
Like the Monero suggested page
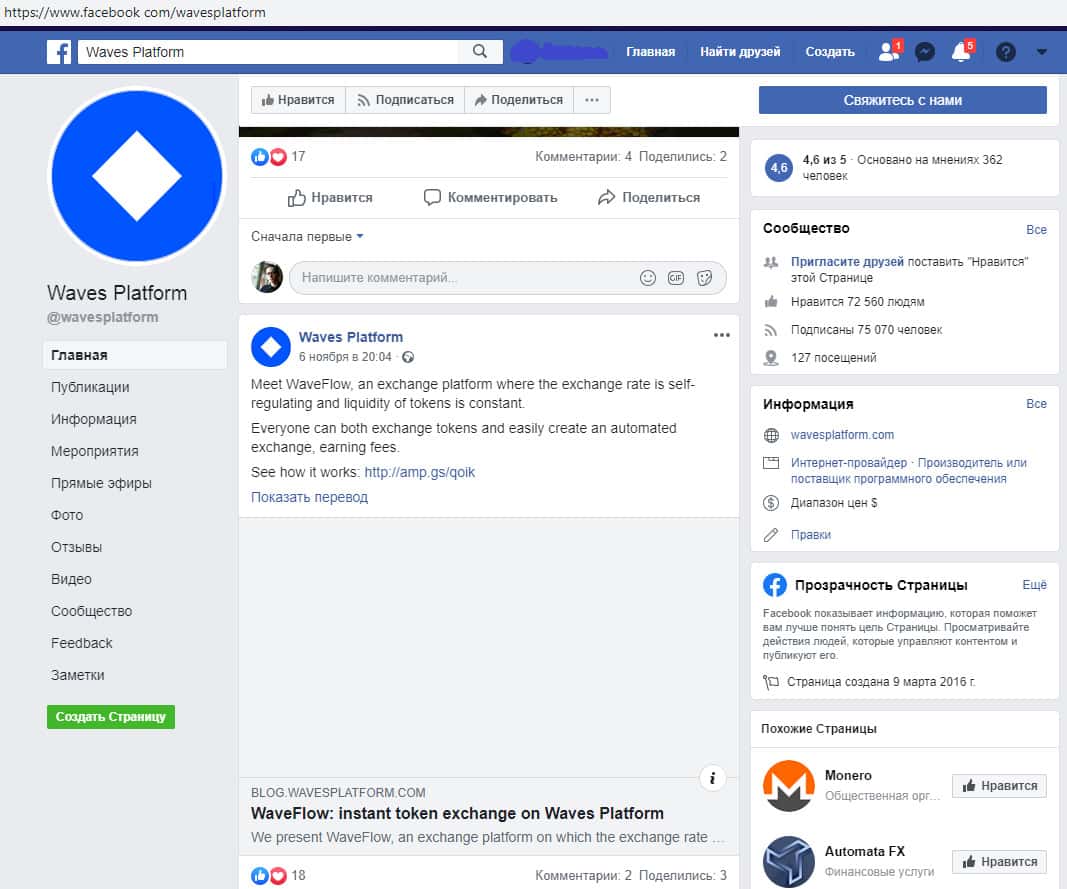999,786
